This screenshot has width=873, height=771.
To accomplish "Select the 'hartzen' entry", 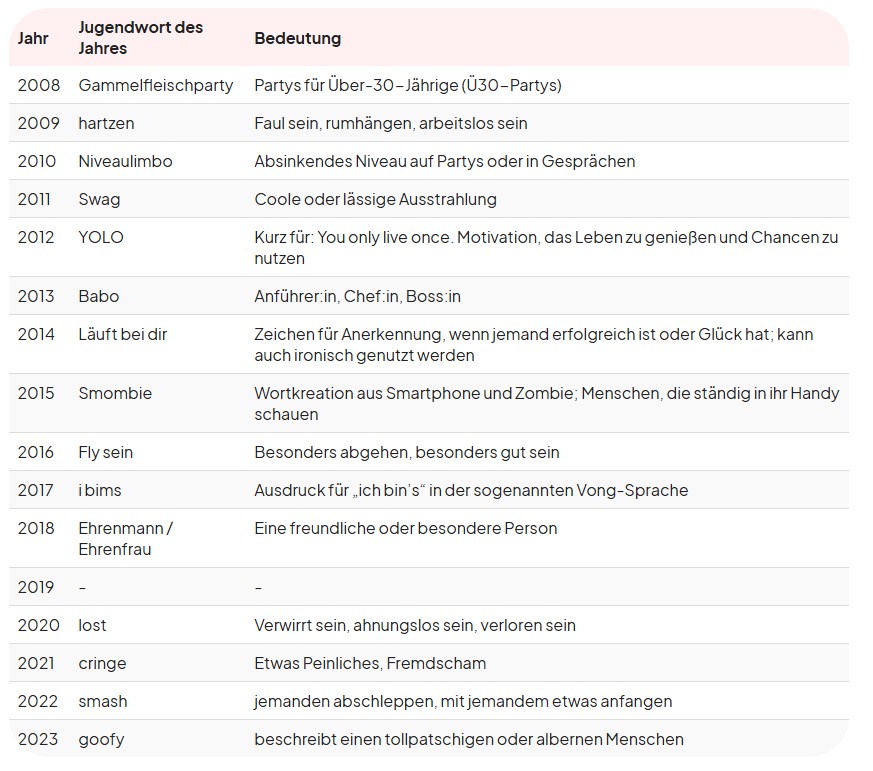I will tap(106, 123).
